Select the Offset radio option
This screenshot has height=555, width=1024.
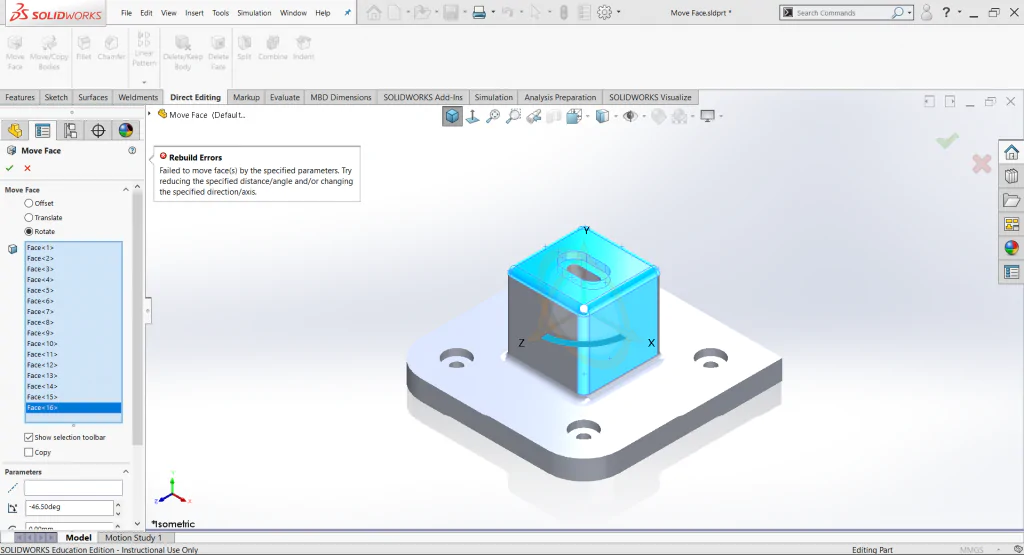click(29, 203)
